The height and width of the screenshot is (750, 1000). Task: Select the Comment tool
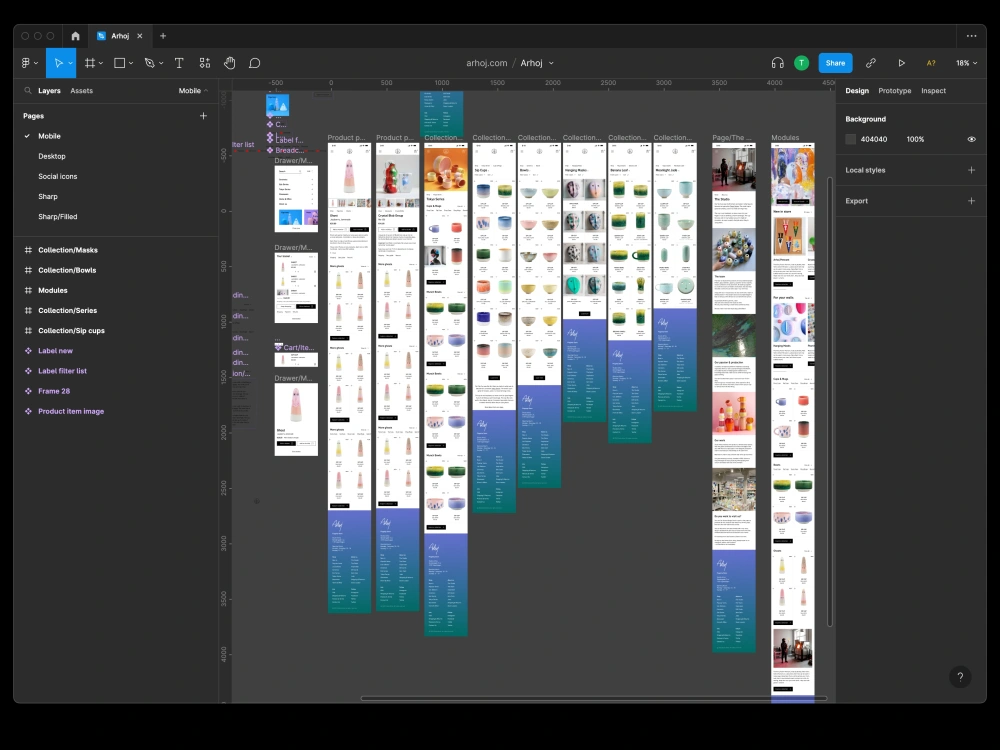[x=254, y=63]
